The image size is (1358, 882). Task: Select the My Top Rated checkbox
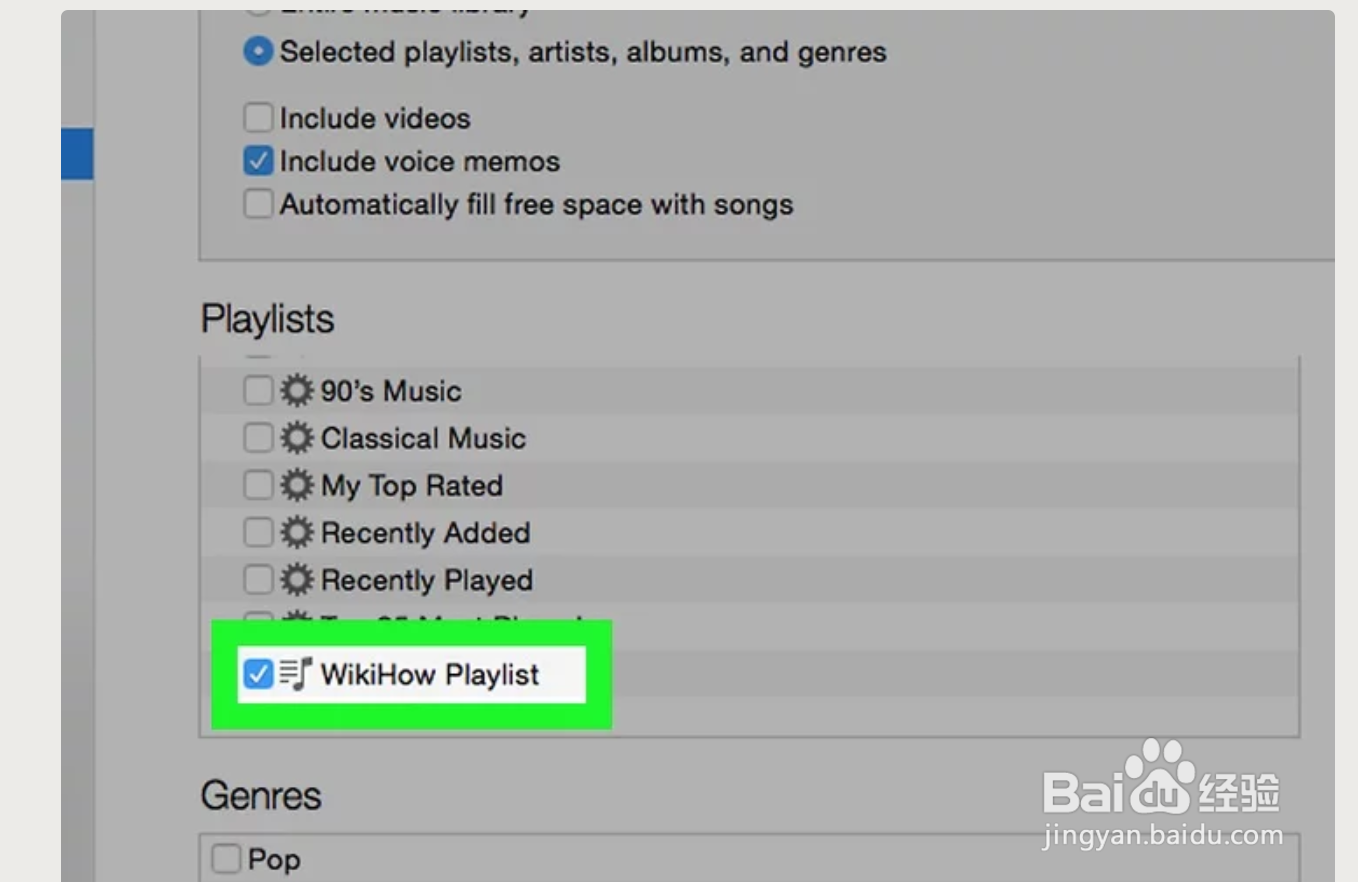tap(258, 486)
